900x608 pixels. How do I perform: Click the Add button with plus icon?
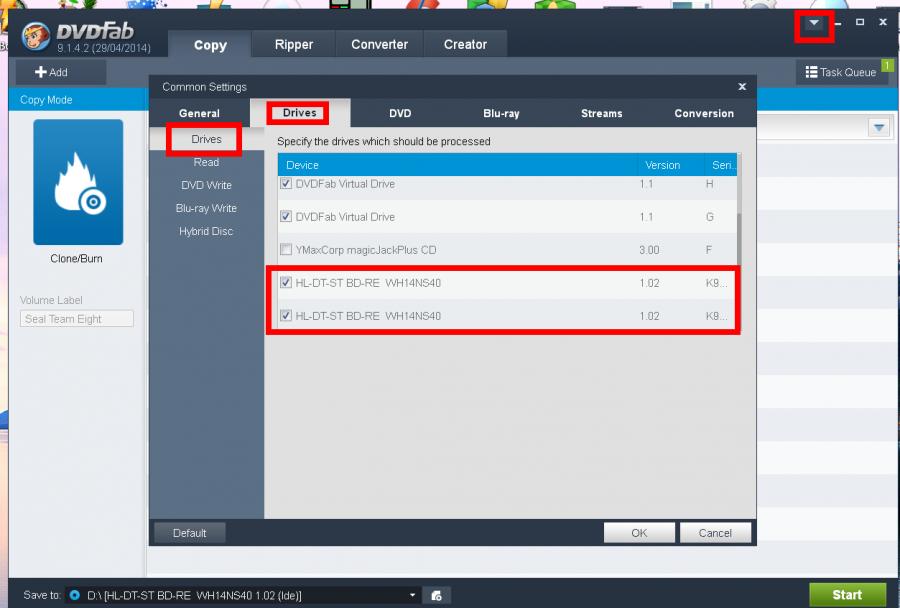60,72
